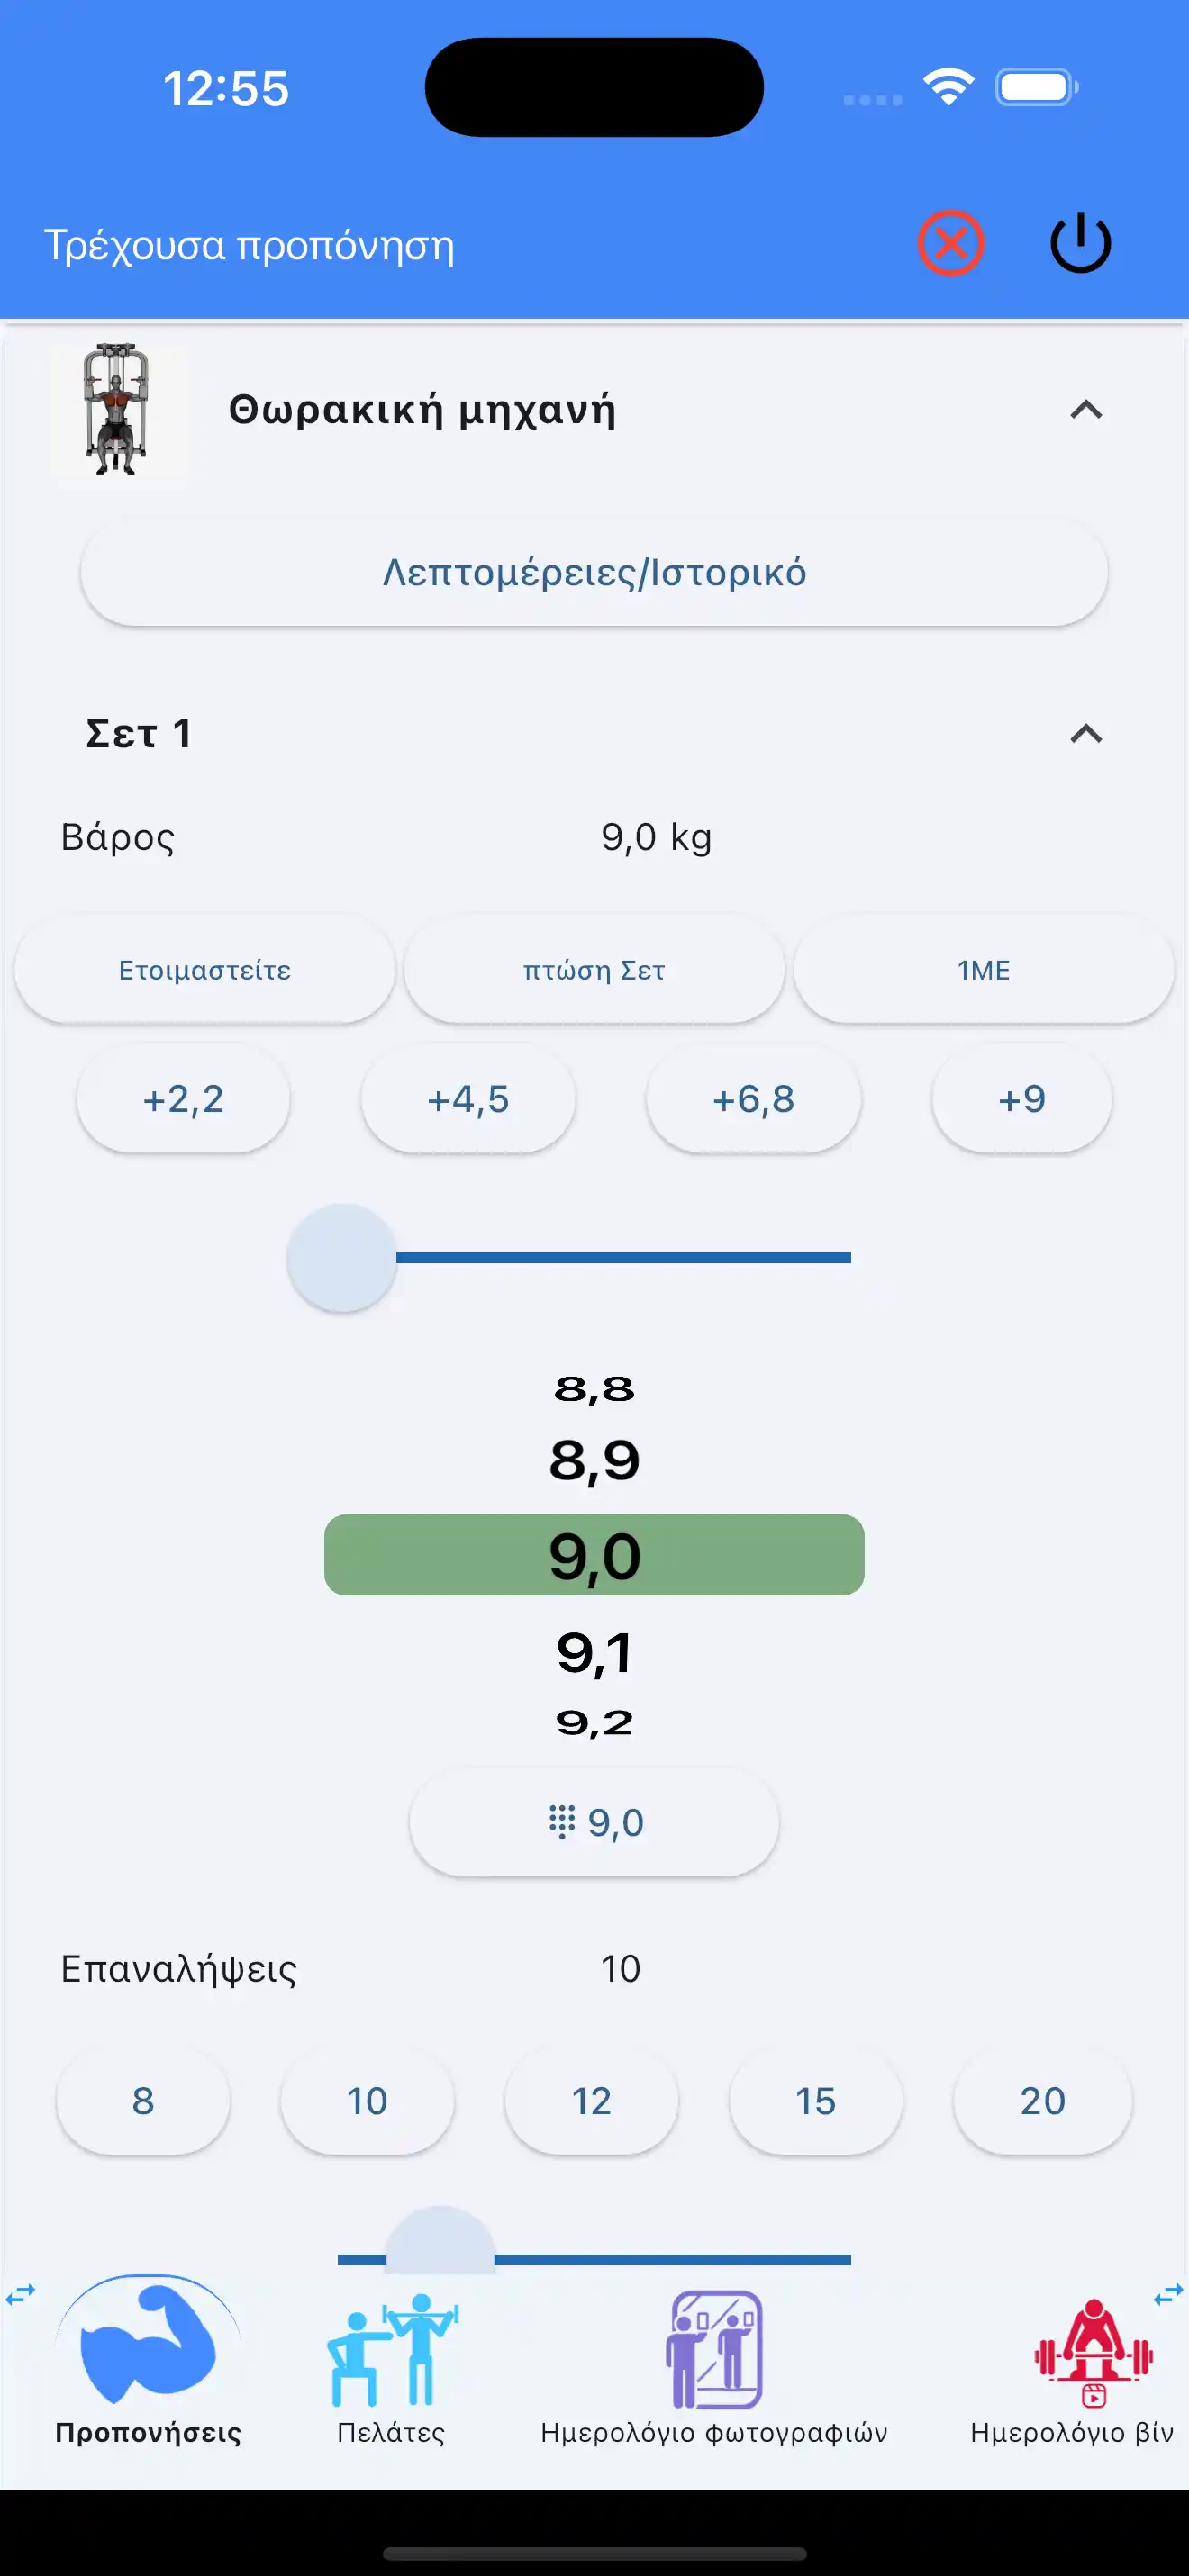Open keypad entry button showing 9,0
Image resolution: width=1189 pixels, height=2576 pixels.
[594, 1822]
